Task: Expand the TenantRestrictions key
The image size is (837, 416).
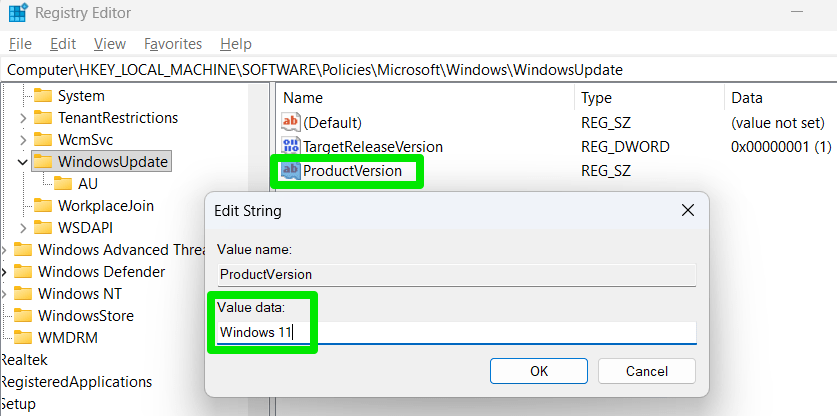Action: [x=23, y=118]
